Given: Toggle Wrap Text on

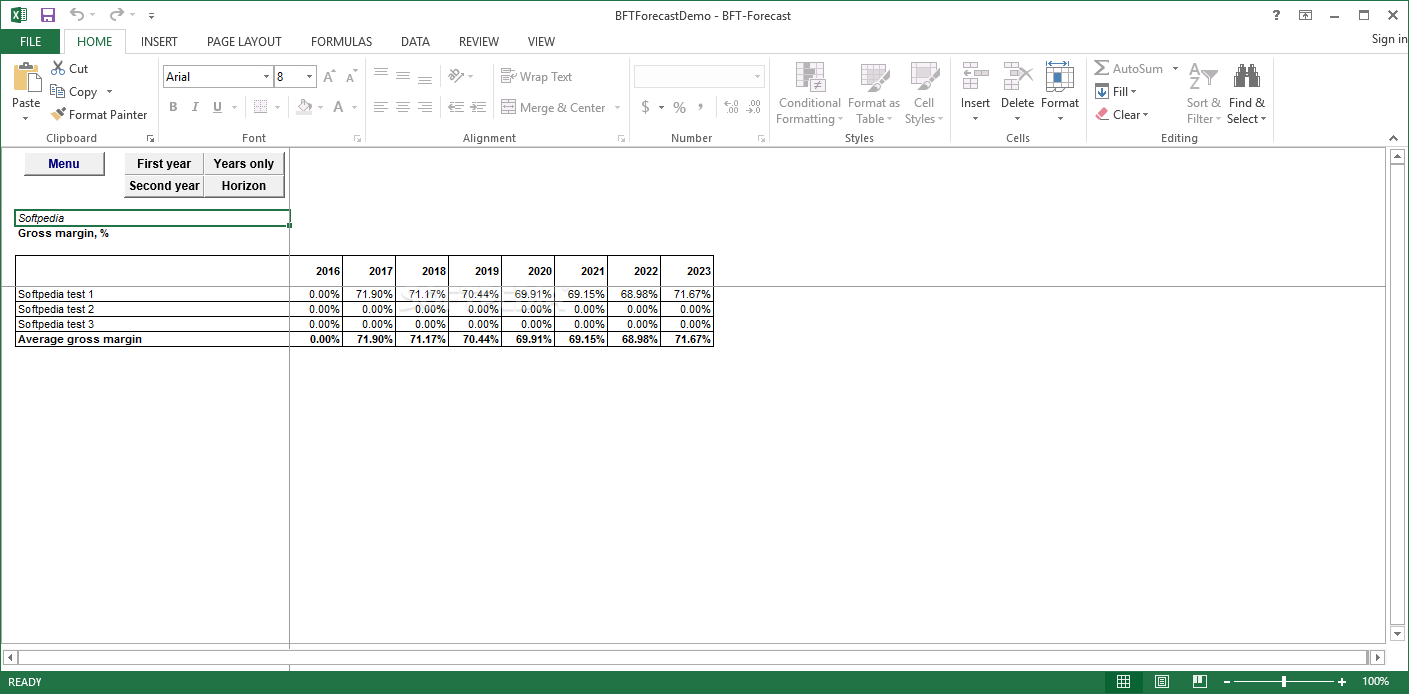Looking at the screenshot, I should coord(536,77).
